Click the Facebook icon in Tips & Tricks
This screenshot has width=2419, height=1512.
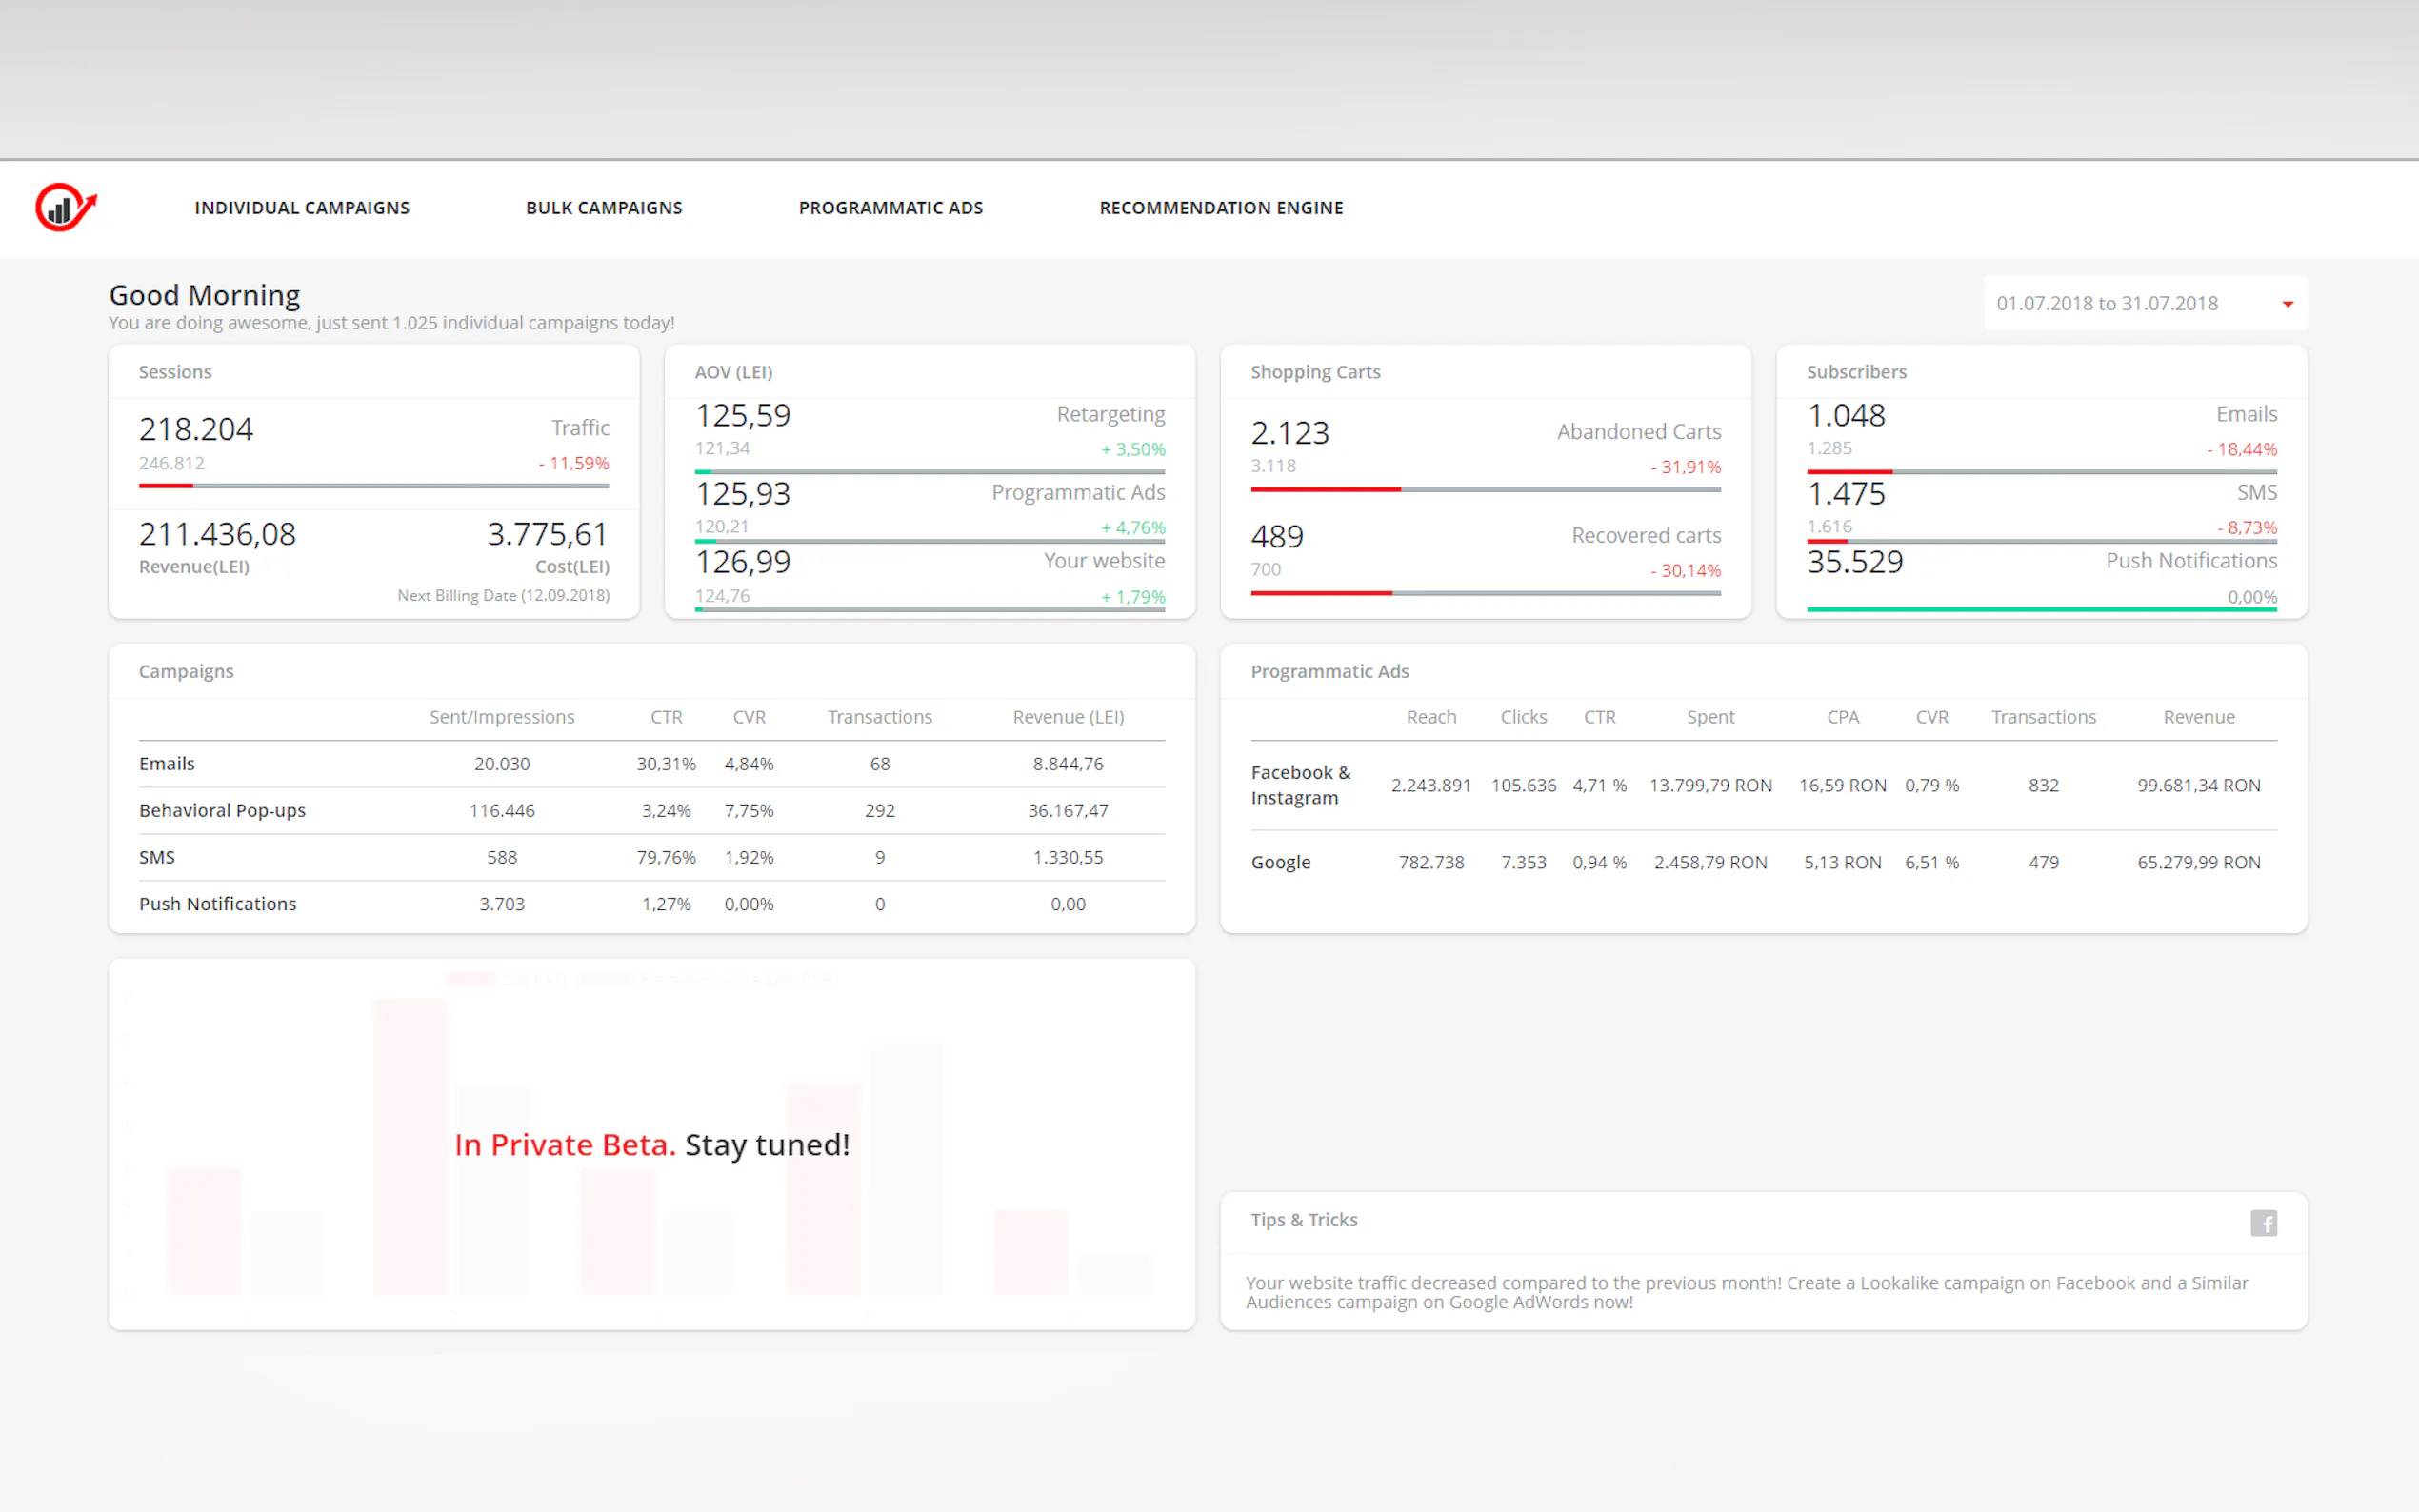pyautogui.click(x=2263, y=1222)
